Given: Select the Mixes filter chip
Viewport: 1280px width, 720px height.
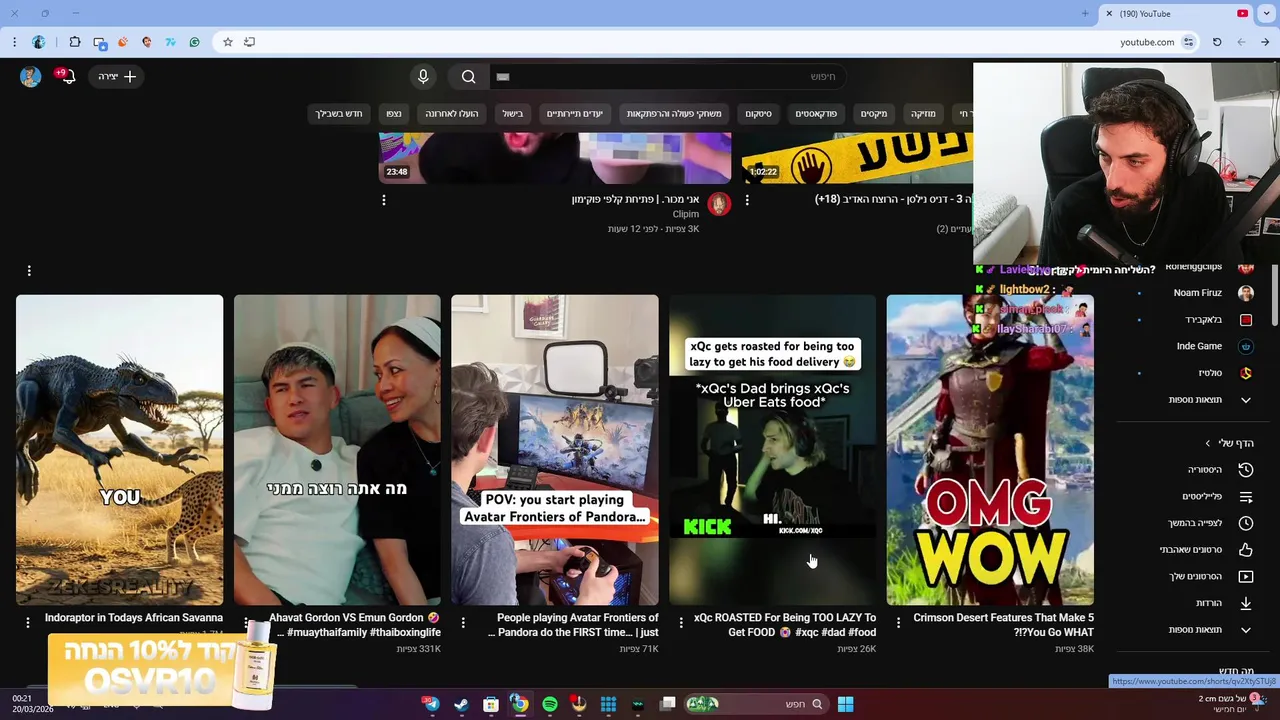Looking at the screenshot, I should (x=874, y=114).
